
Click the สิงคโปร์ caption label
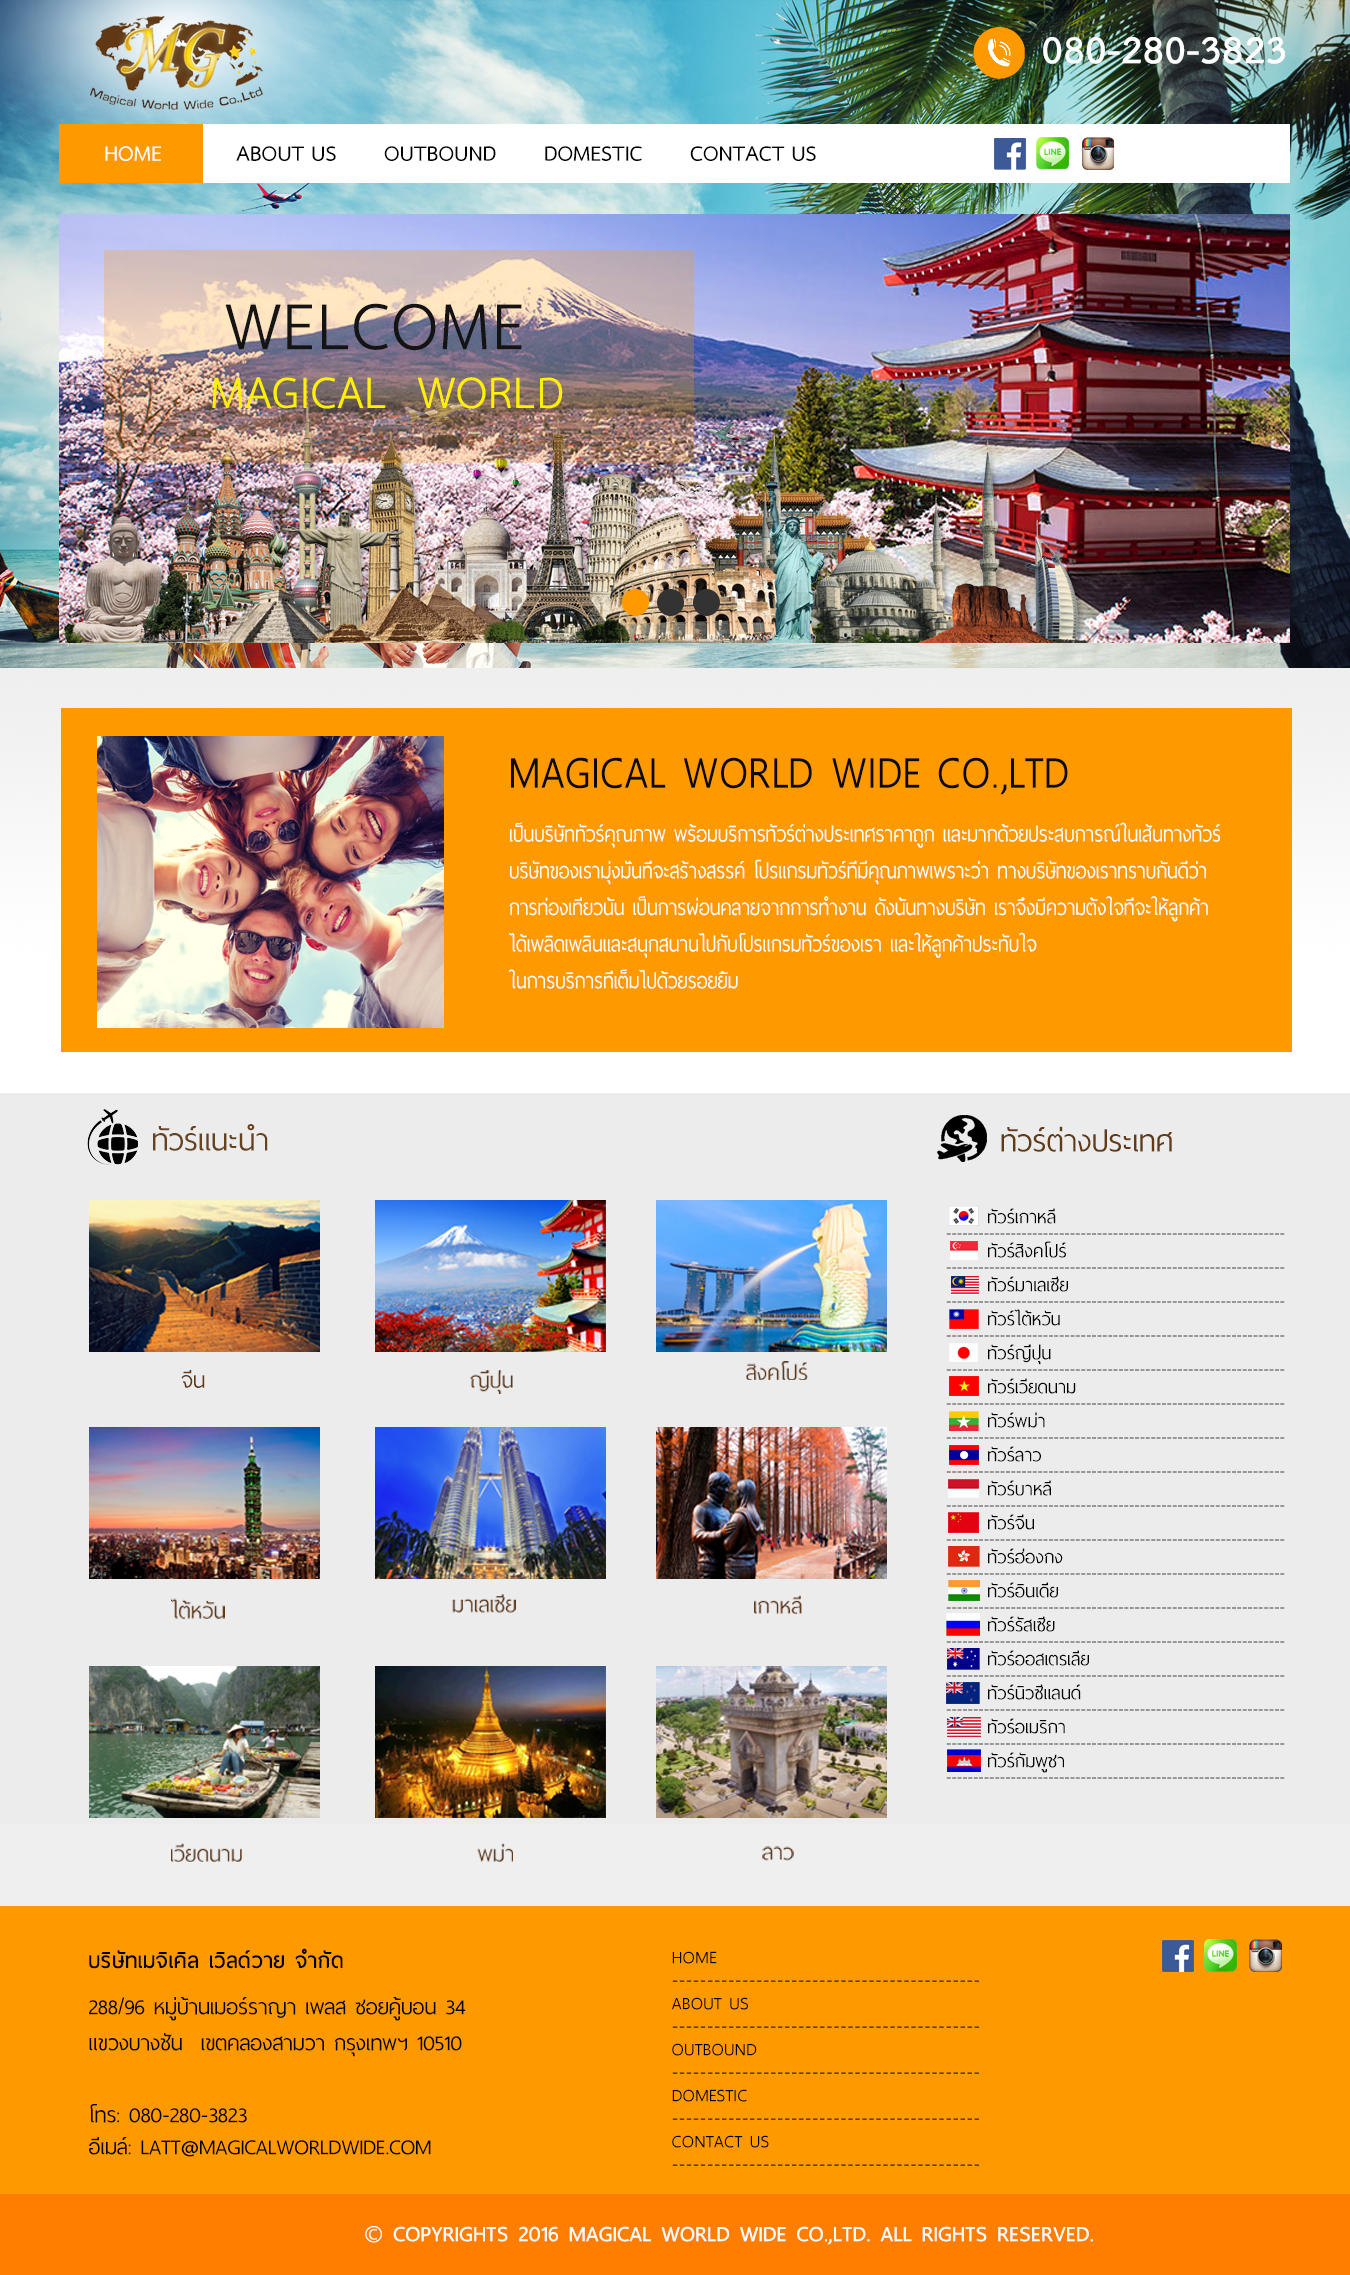(x=776, y=1373)
